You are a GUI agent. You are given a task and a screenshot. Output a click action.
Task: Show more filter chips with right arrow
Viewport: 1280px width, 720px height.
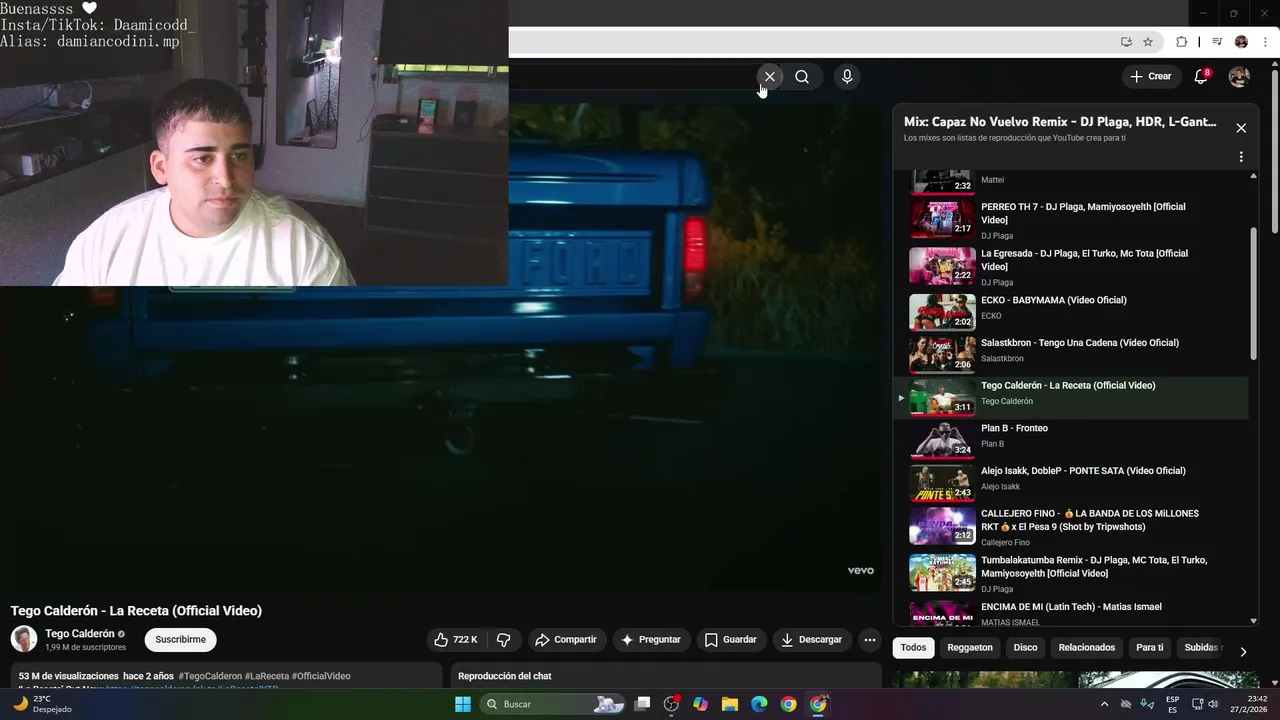point(1243,651)
